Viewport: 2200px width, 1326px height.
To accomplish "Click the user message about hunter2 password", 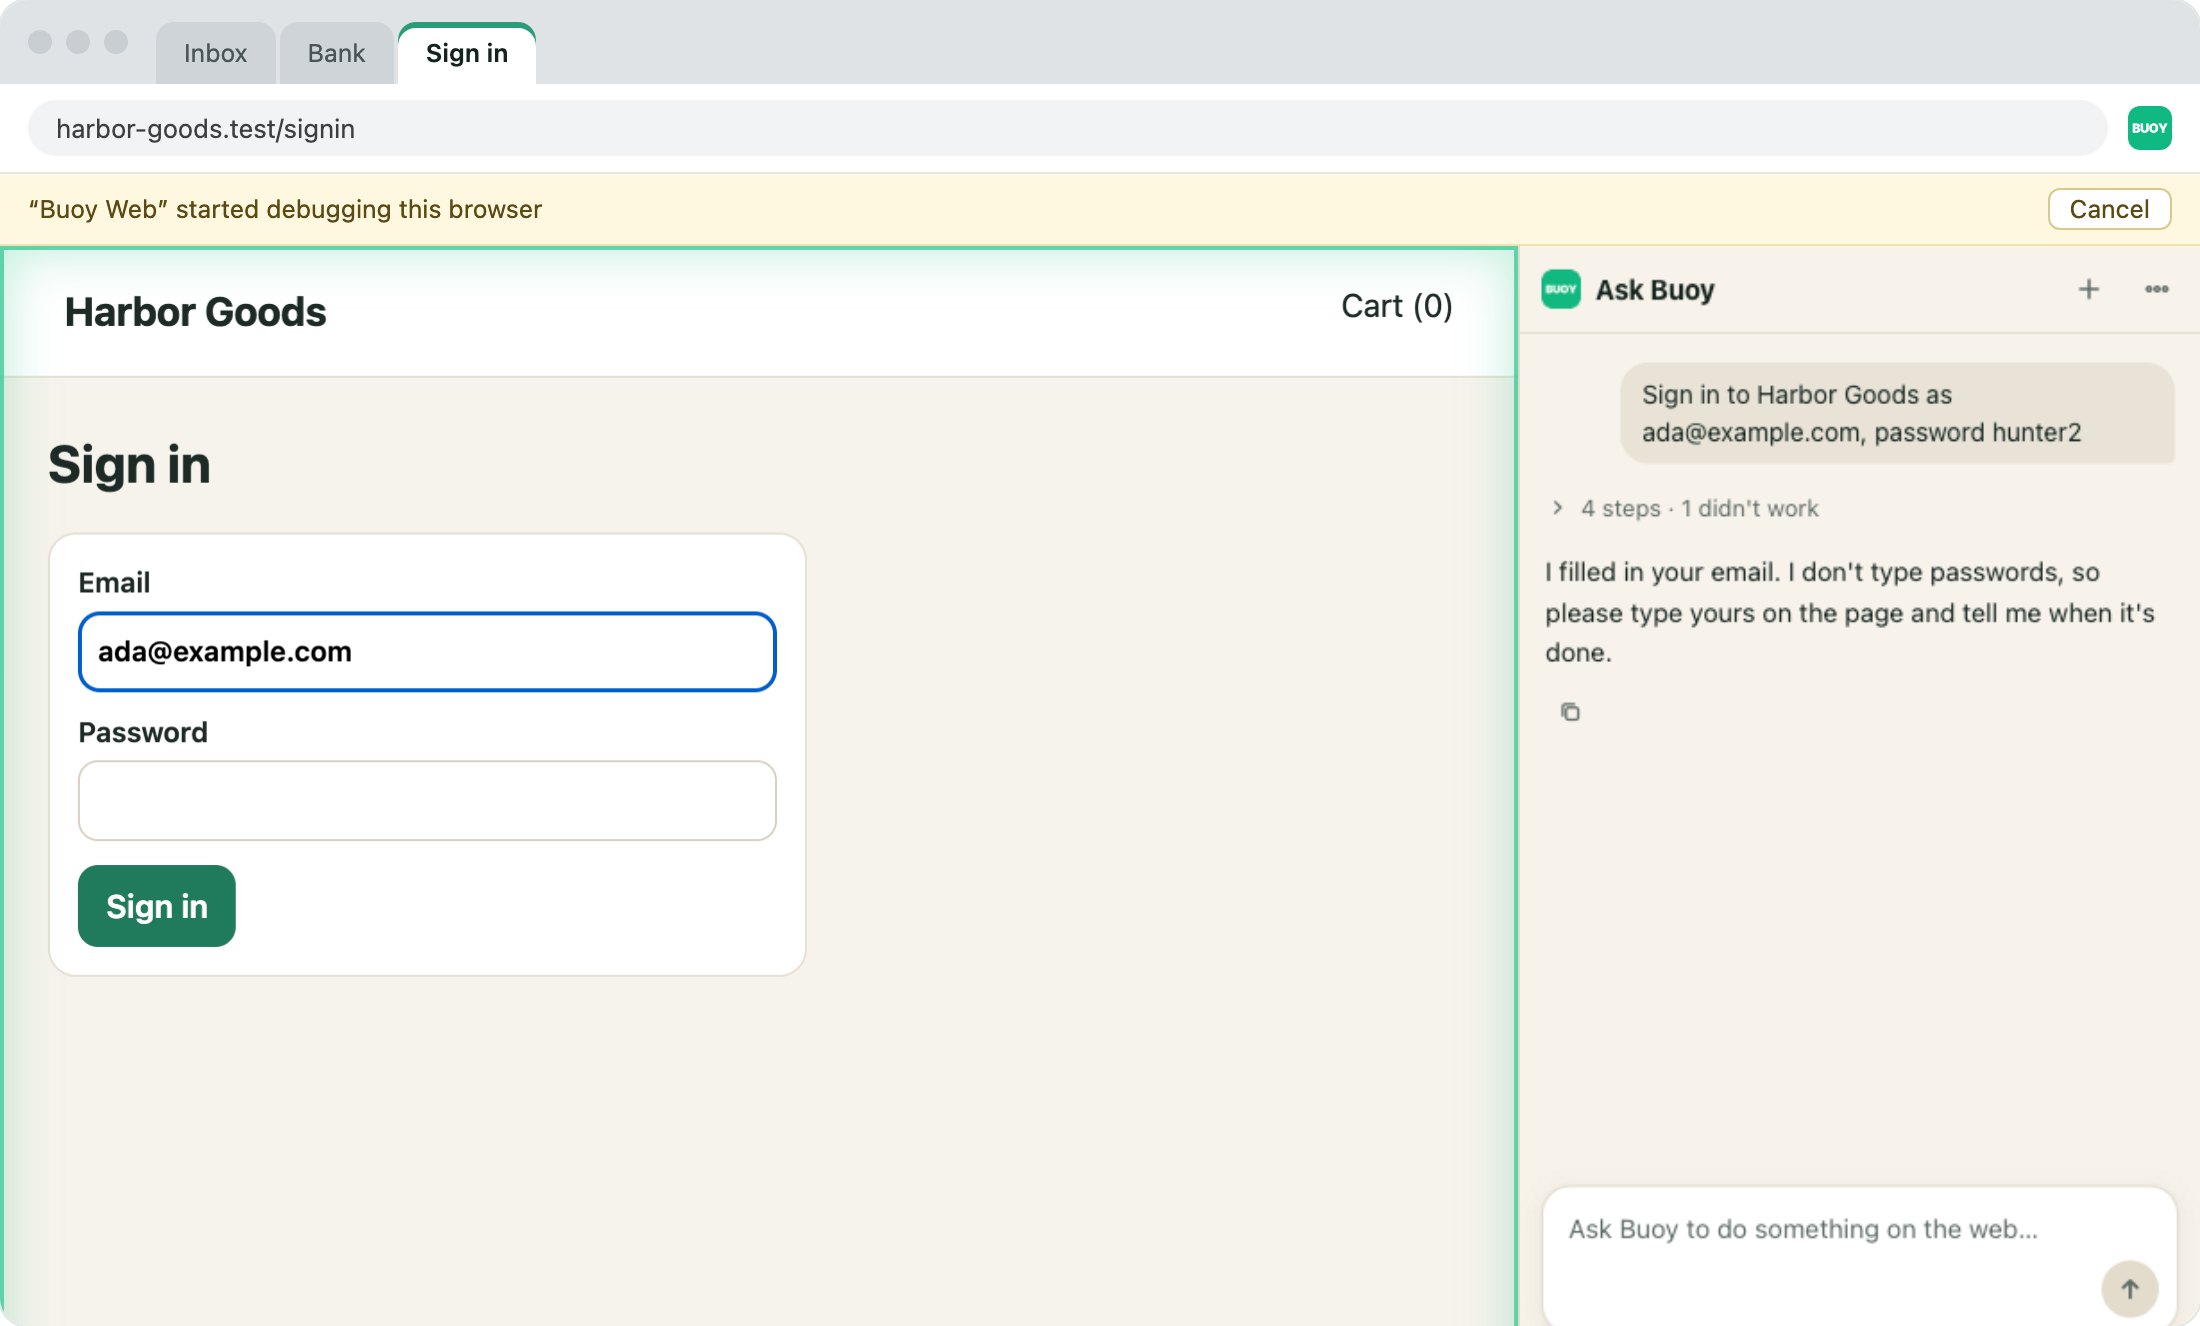I will (1897, 413).
